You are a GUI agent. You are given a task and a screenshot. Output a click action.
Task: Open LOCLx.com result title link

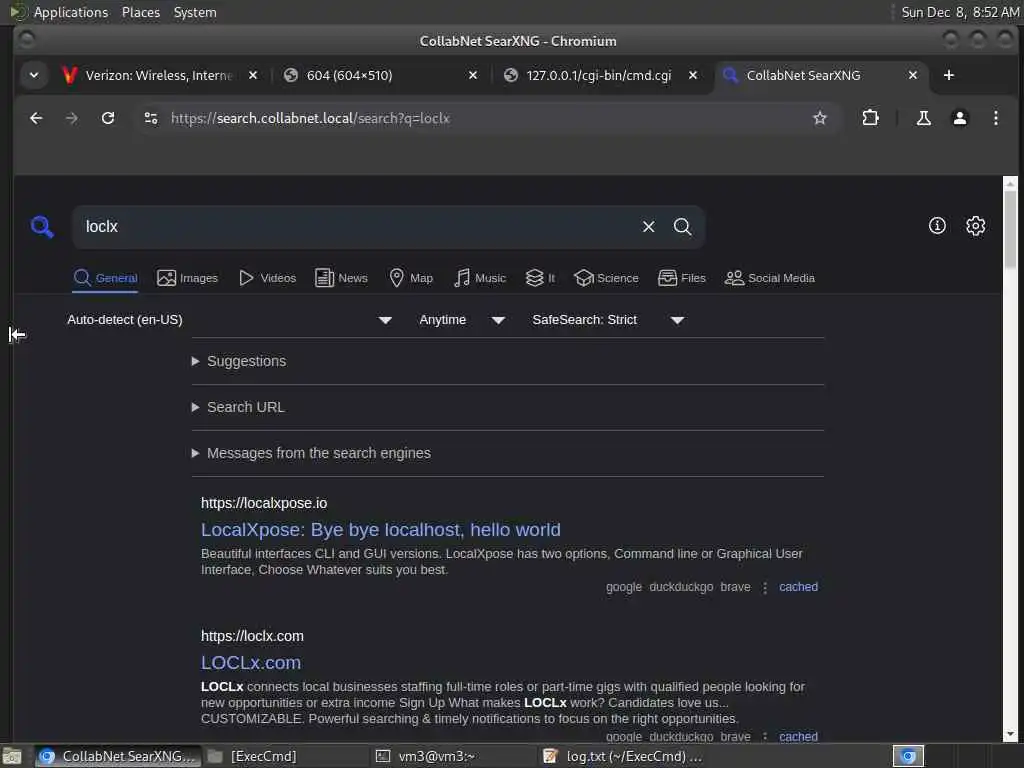251,662
